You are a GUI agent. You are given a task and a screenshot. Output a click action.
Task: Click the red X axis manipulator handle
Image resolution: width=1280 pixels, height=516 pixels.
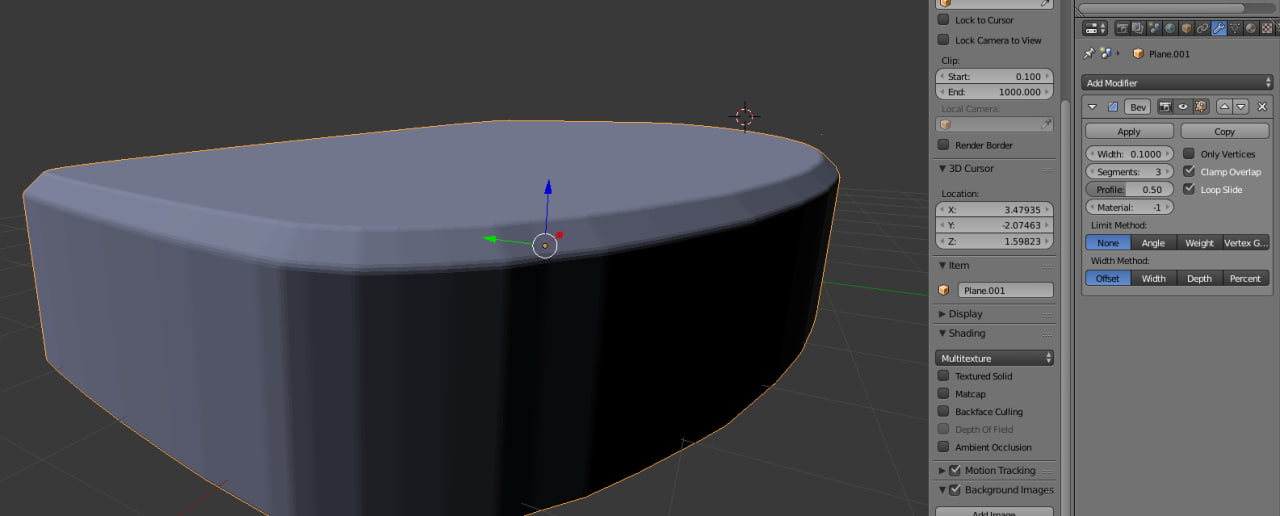click(560, 236)
